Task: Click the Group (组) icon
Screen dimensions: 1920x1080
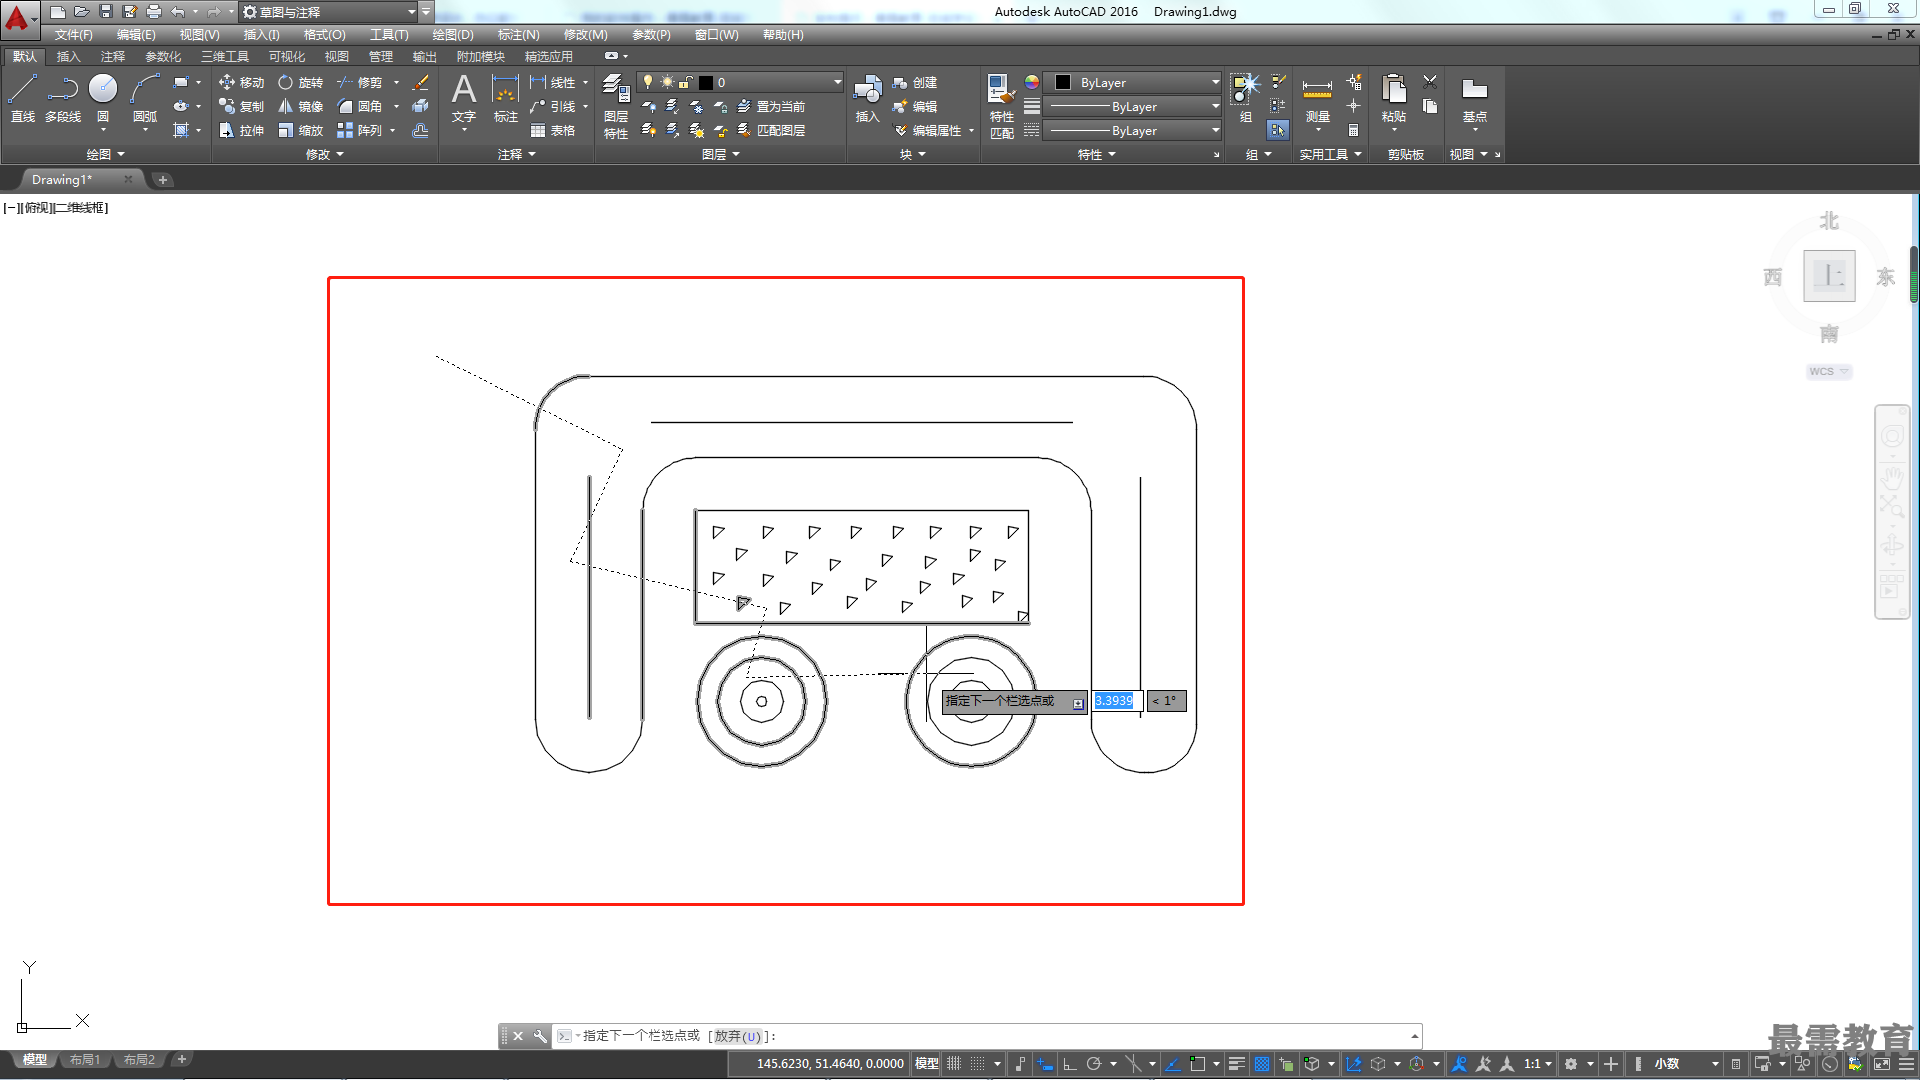Action: coord(1245,98)
